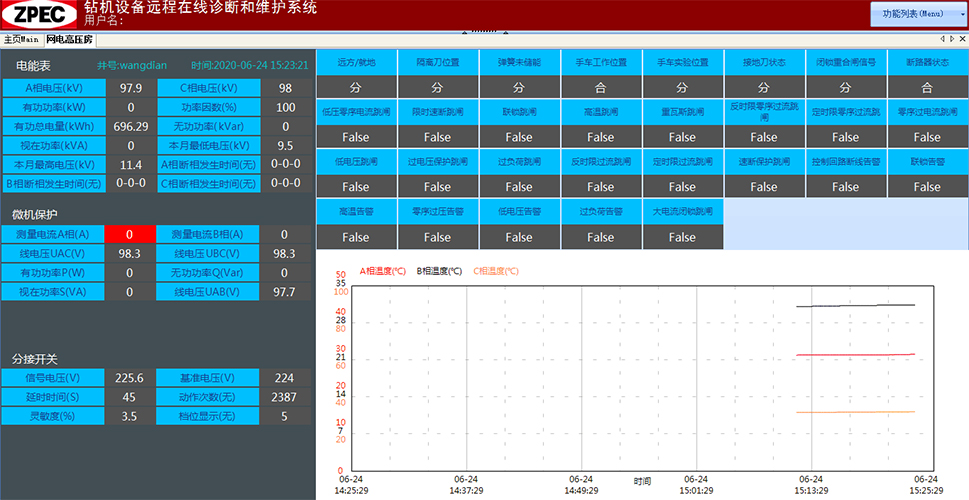This screenshot has width=969, height=500.
Task: Select the 大电流闭锁跳闸 indicator tile
Action: [682, 212]
